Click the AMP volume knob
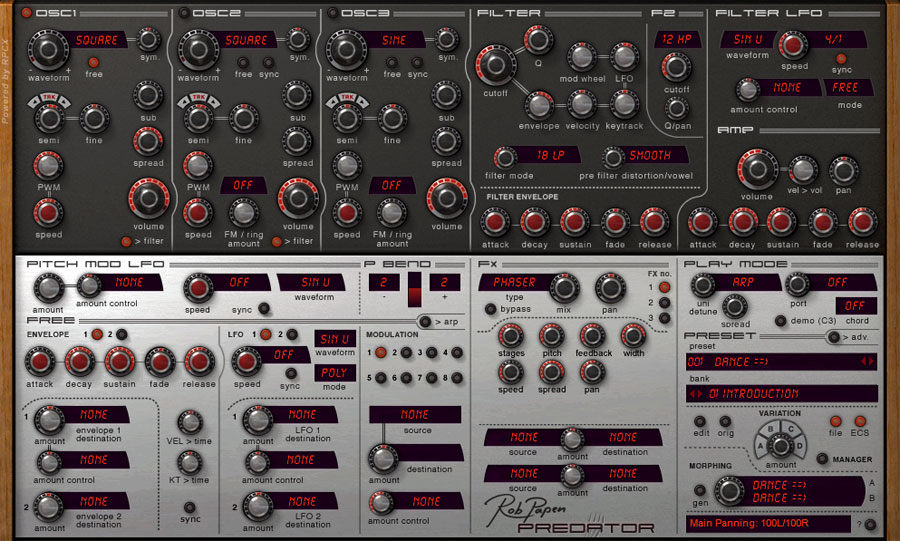The height and width of the screenshot is (541, 900). (757, 169)
